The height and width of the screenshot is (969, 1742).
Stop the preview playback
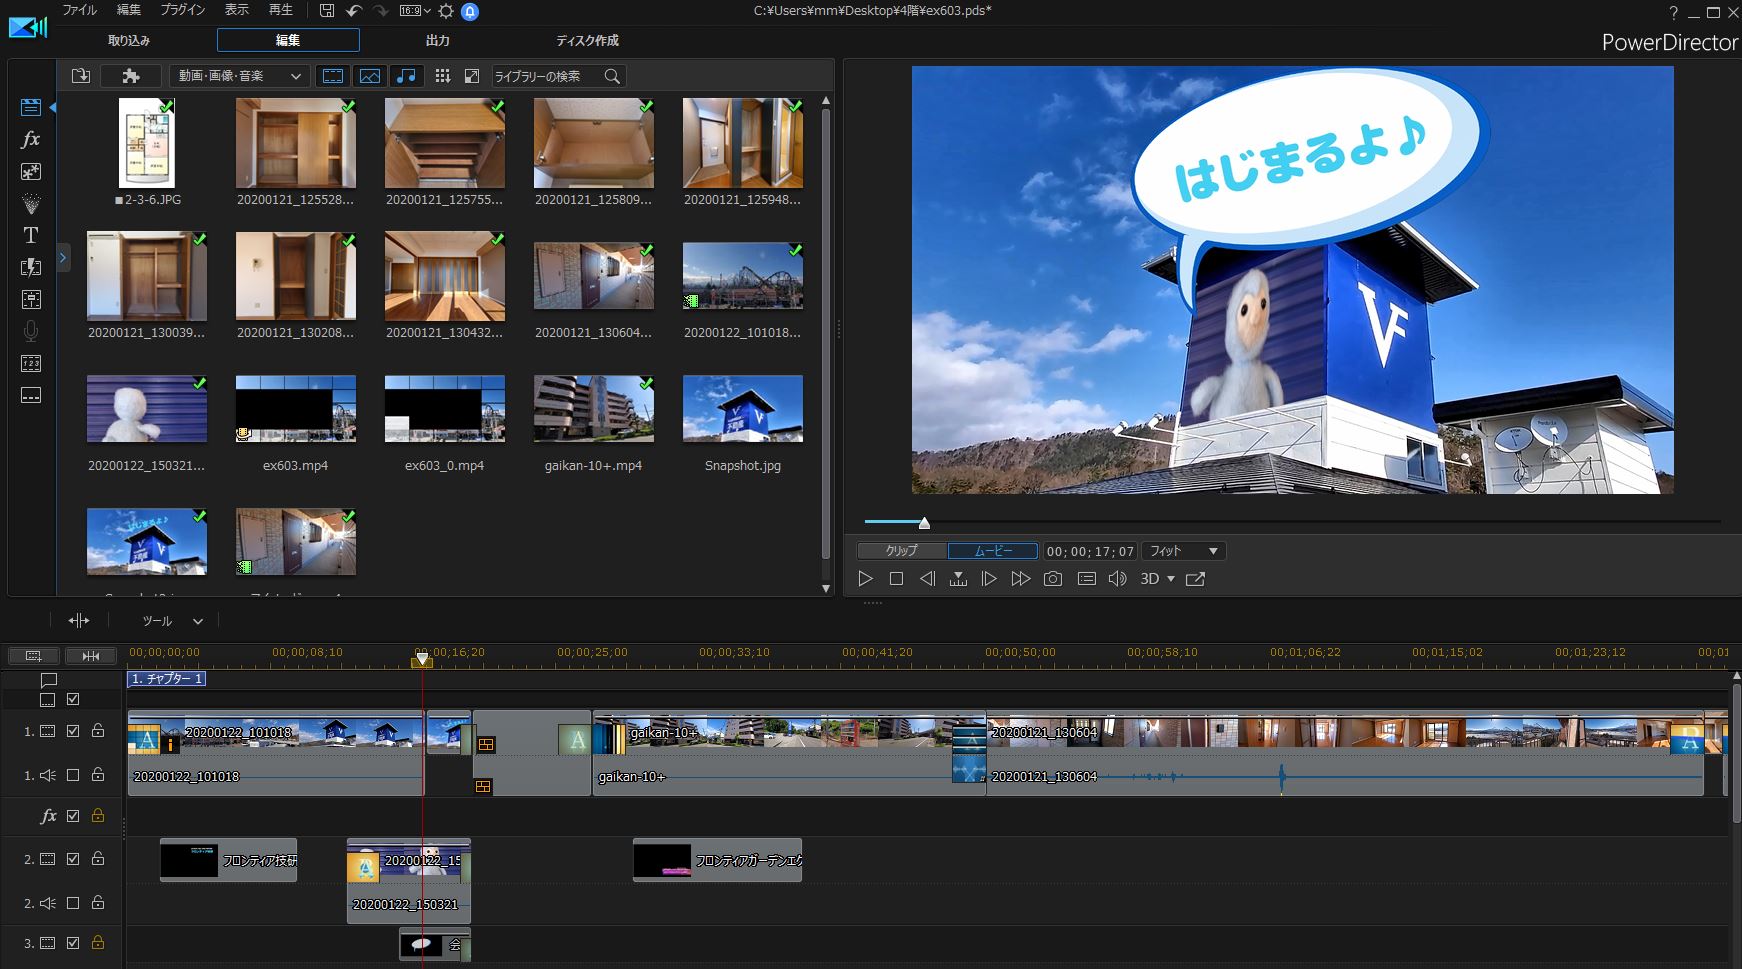point(896,579)
